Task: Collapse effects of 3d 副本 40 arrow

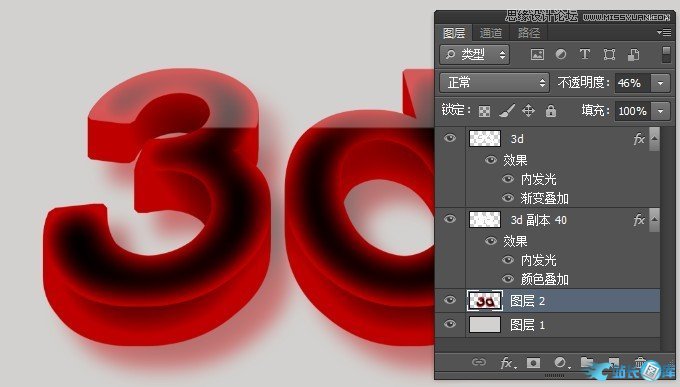Action: [x=654, y=220]
